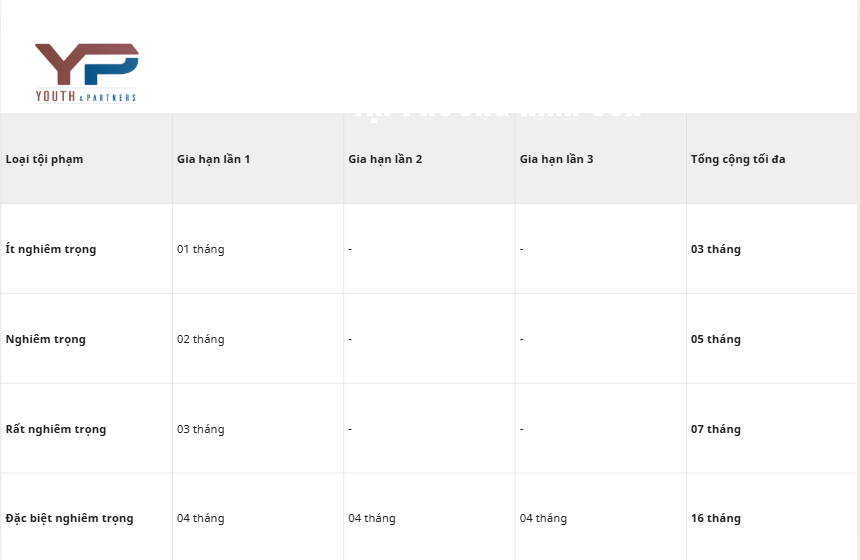The height and width of the screenshot is (560, 860).
Task: Click the '03 tháng' total cell
Action: click(716, 249)
